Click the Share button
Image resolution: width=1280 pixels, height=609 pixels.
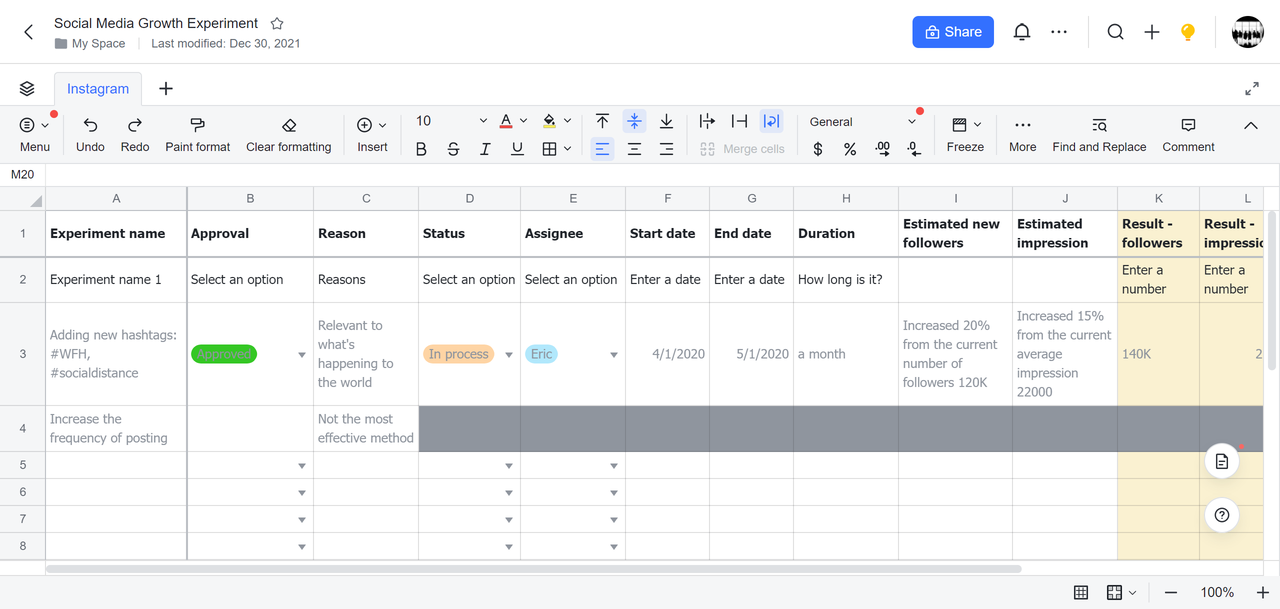click(952, 32)
